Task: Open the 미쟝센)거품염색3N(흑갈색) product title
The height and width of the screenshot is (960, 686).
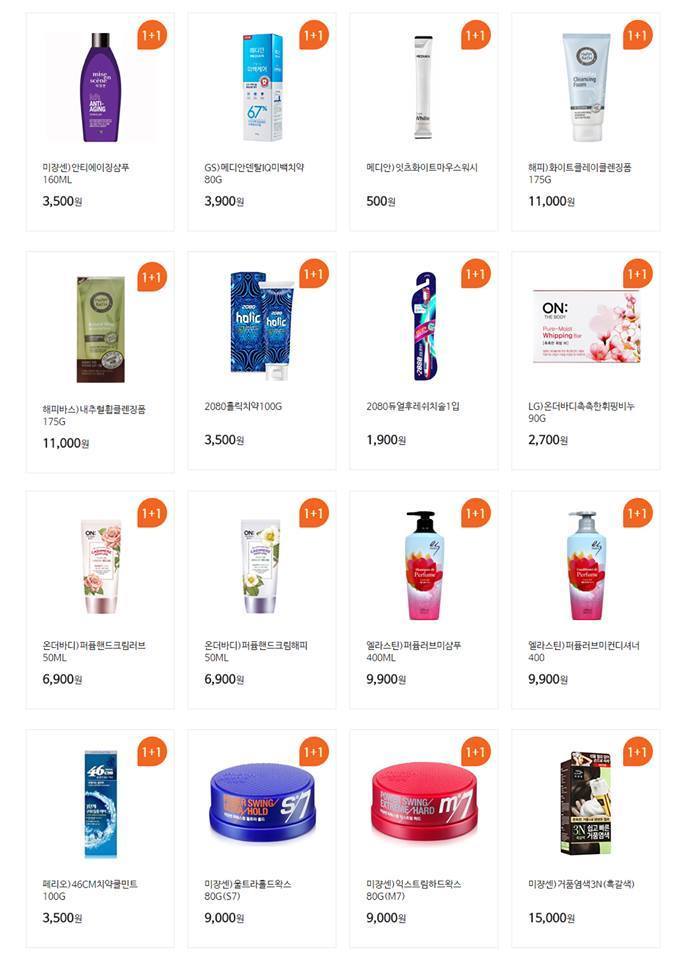Action: [x=581, y=883]
